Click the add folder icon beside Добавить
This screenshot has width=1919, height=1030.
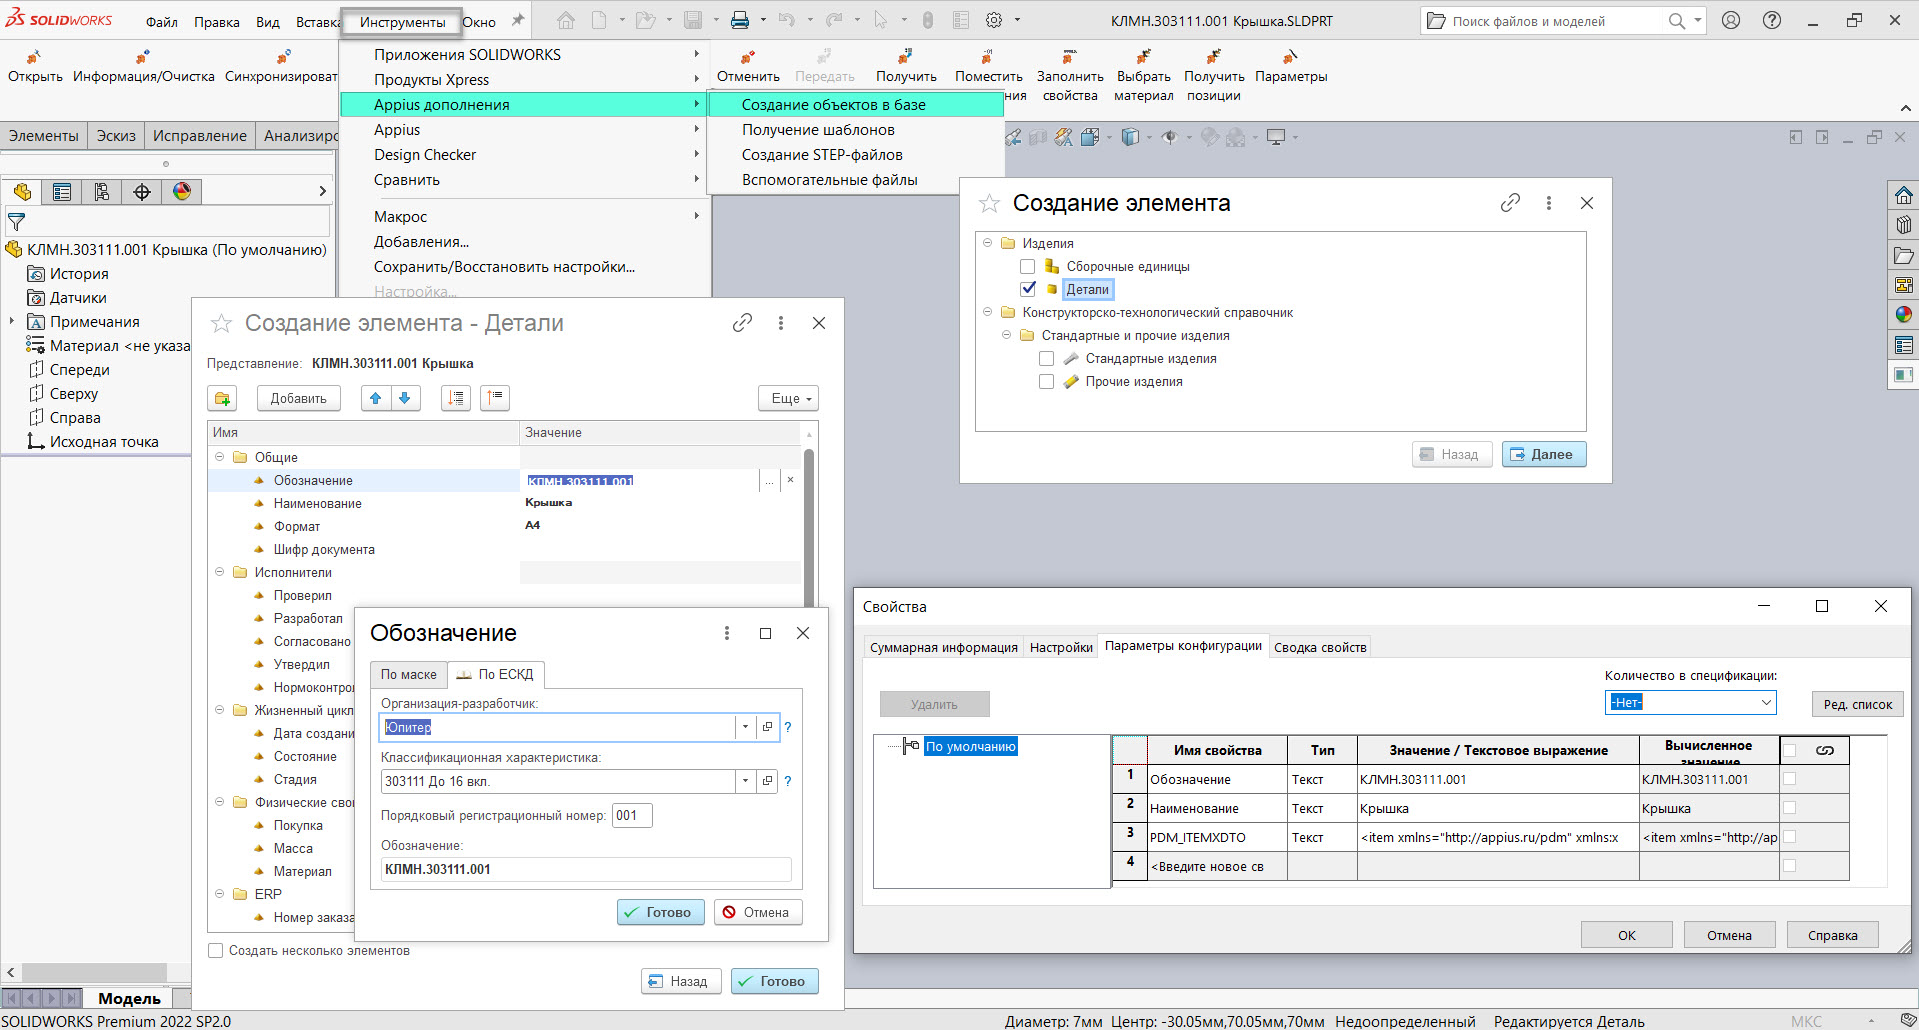point(222,398)
